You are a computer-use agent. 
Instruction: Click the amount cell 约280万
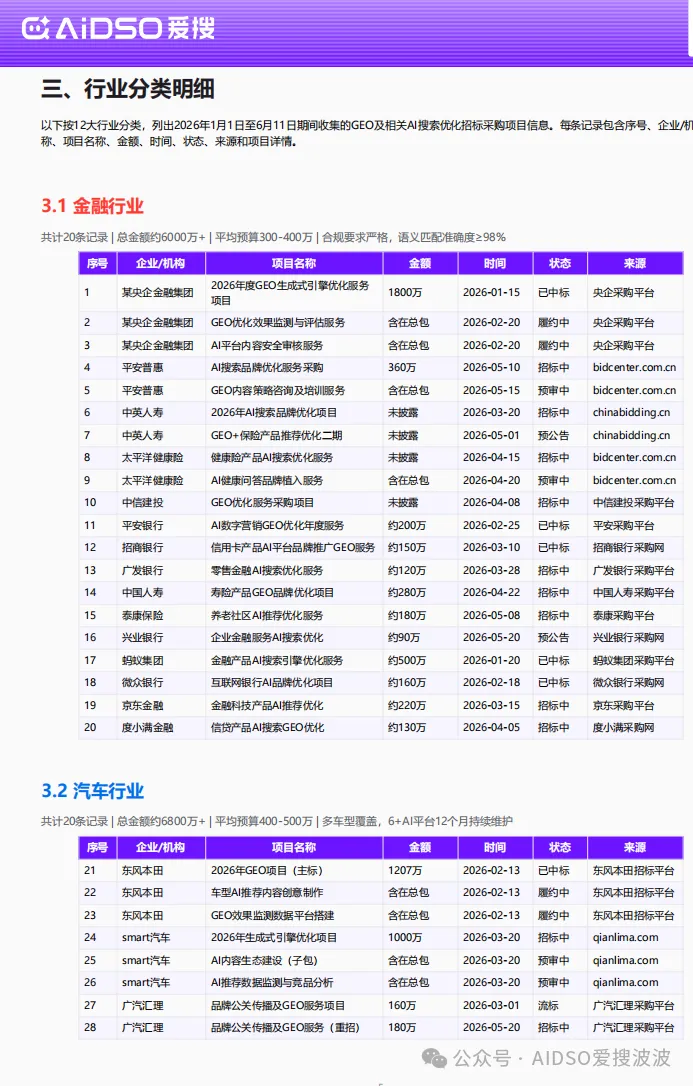click(407, 592)
